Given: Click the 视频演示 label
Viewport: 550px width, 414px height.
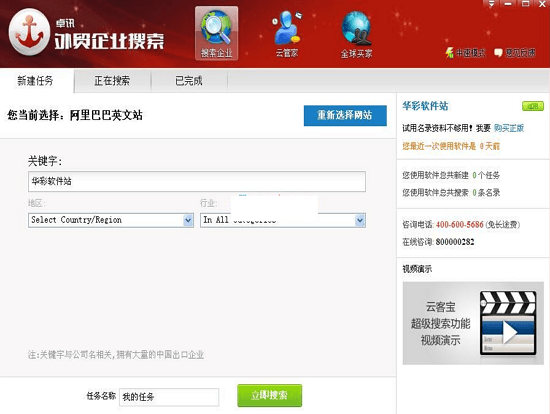Looking at the screenshot, I should 417,269.
